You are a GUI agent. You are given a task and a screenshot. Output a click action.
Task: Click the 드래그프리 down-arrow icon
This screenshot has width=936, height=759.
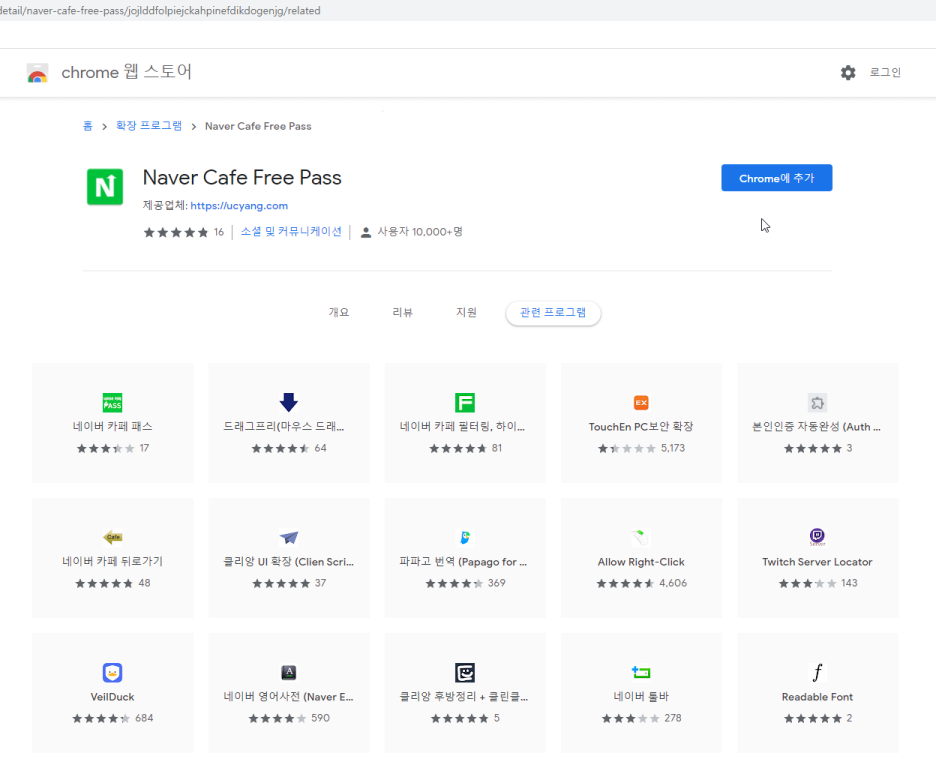(289, 402)
